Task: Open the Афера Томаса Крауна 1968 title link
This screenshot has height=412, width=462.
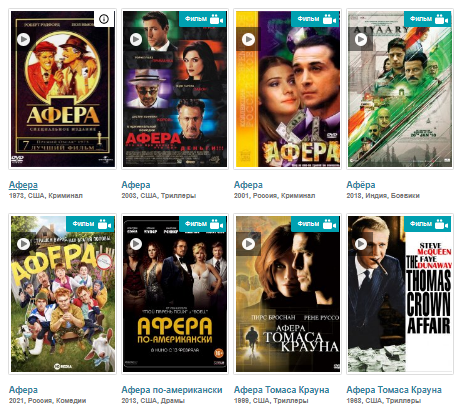Action: pos(394,390)
